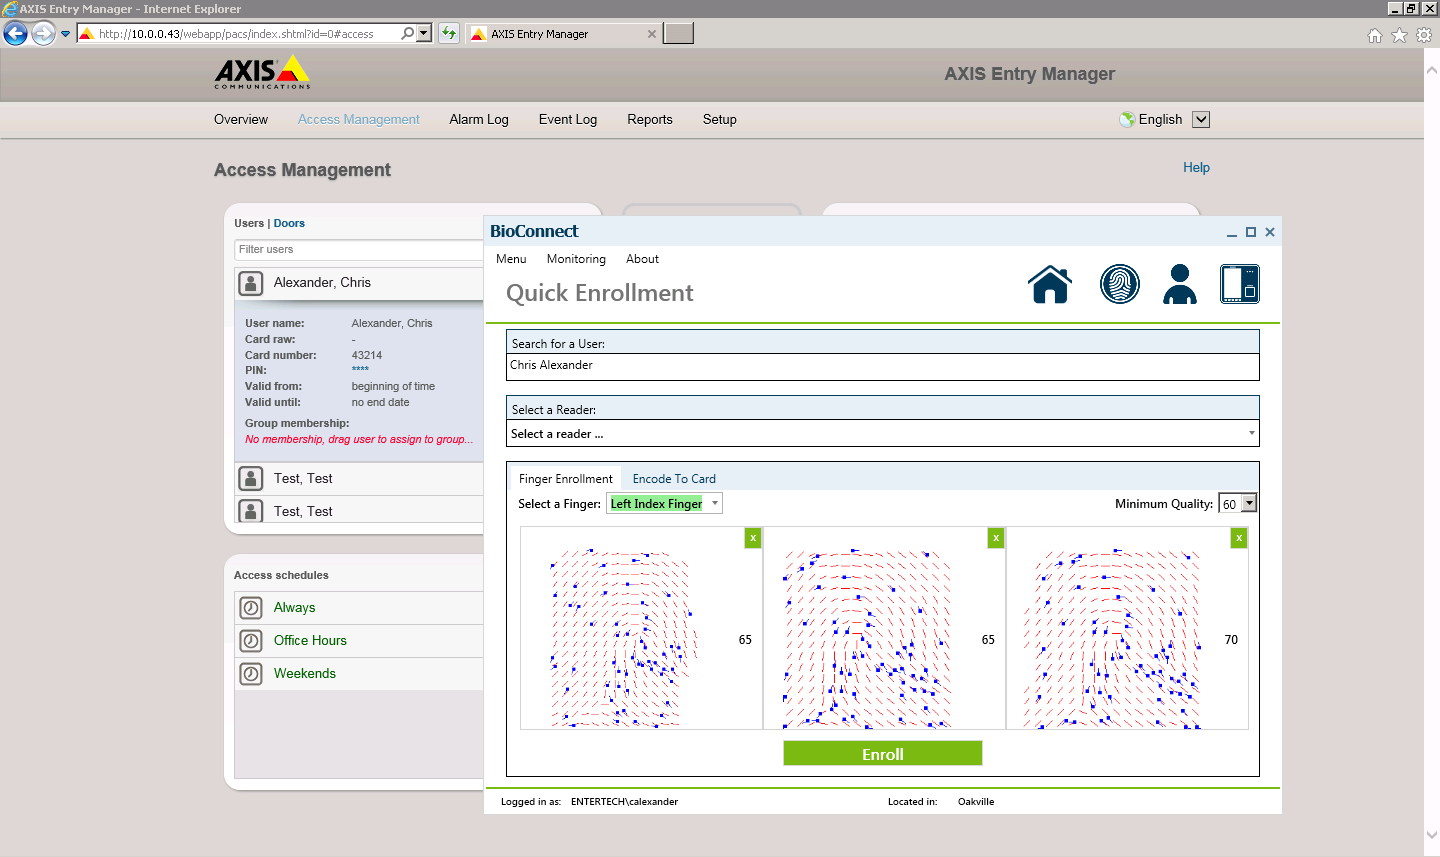
Task: Remove the first fingerprint scan
Action: (753, 538)
